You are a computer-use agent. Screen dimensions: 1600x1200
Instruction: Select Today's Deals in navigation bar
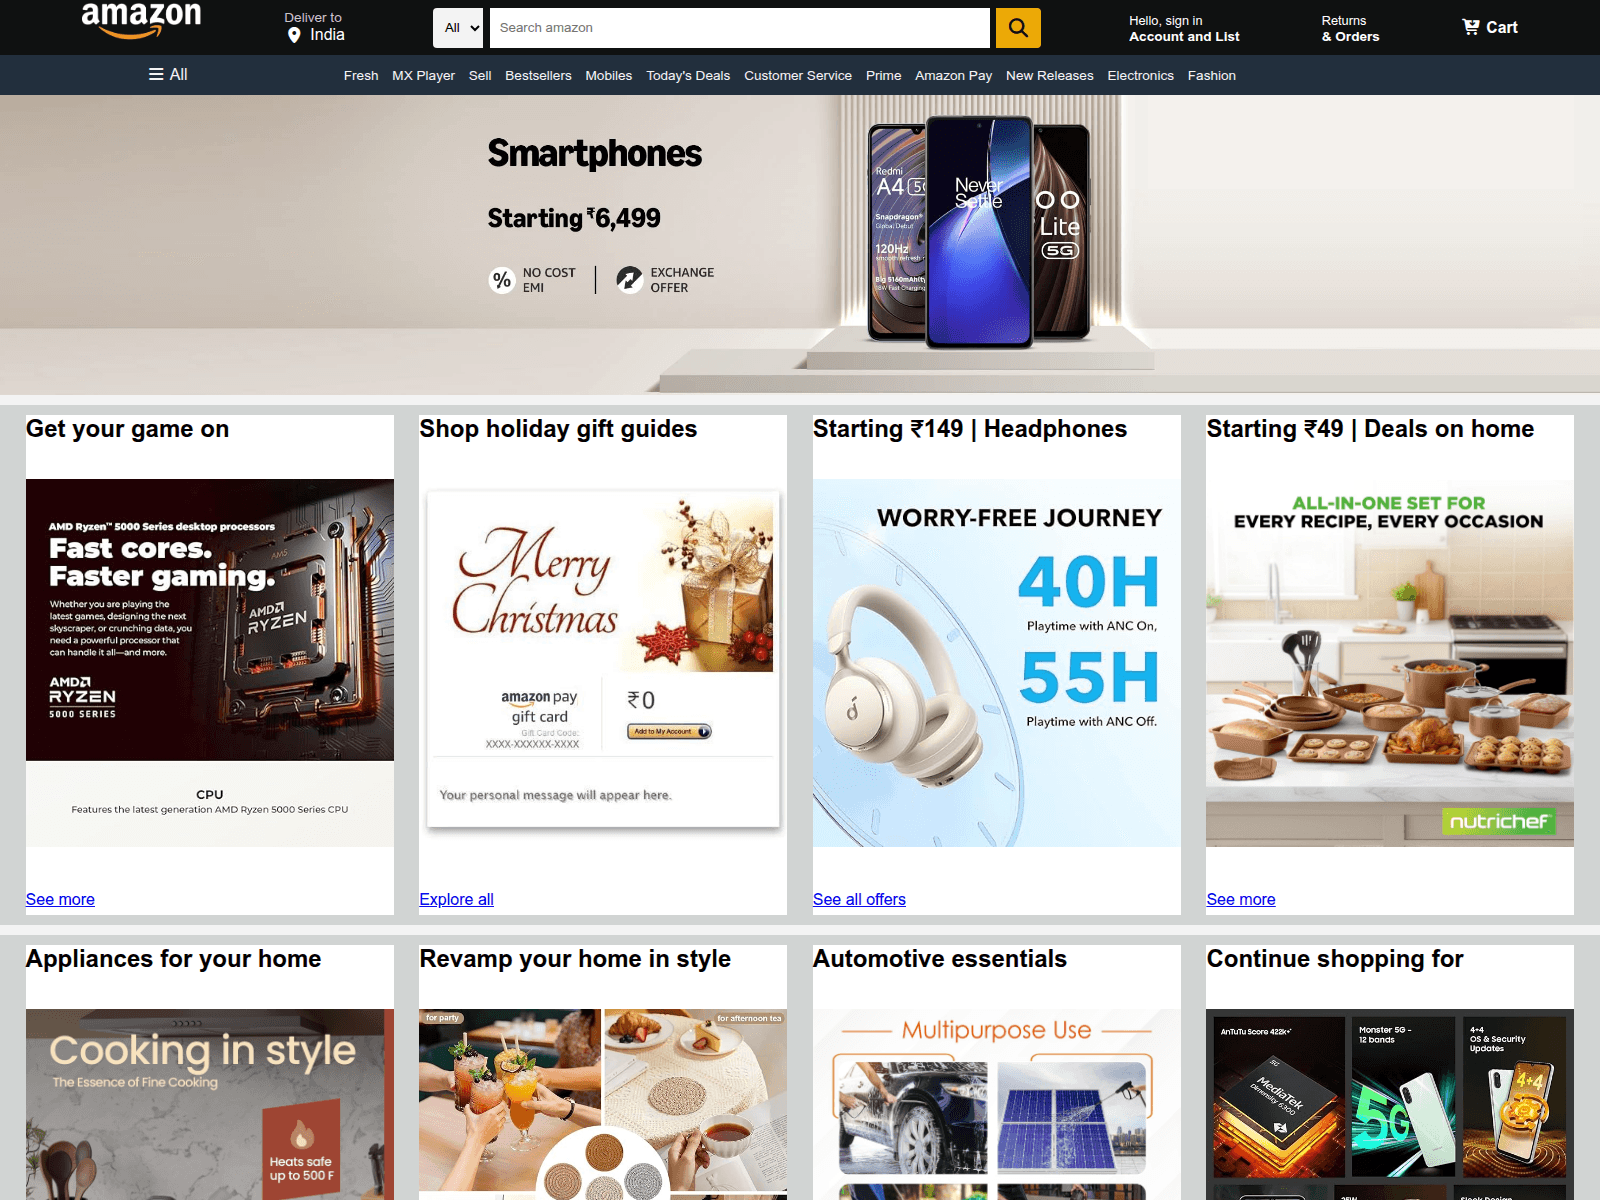(687, 75)
